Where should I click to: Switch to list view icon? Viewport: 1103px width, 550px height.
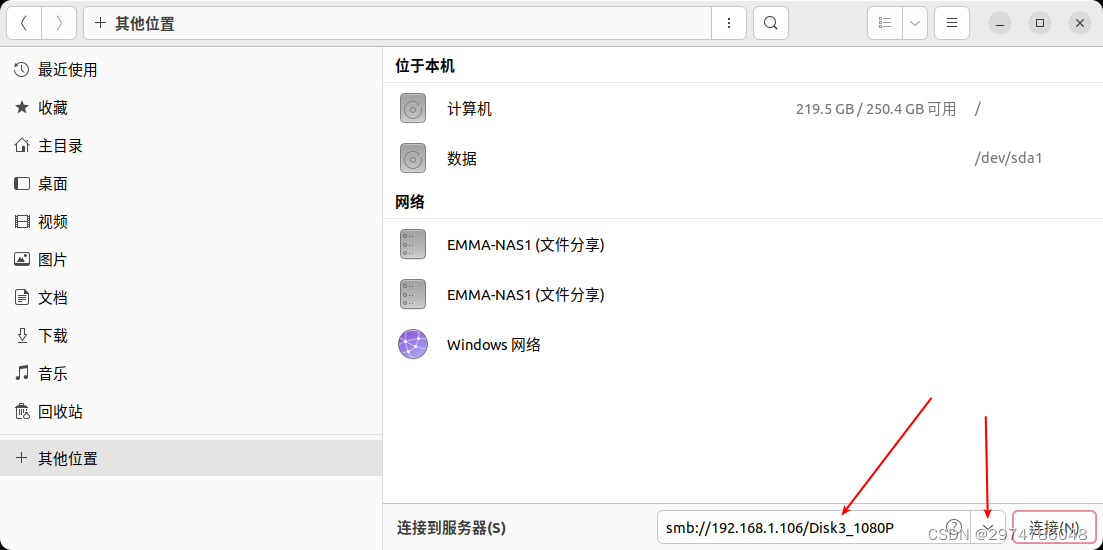tap(886, 23)
